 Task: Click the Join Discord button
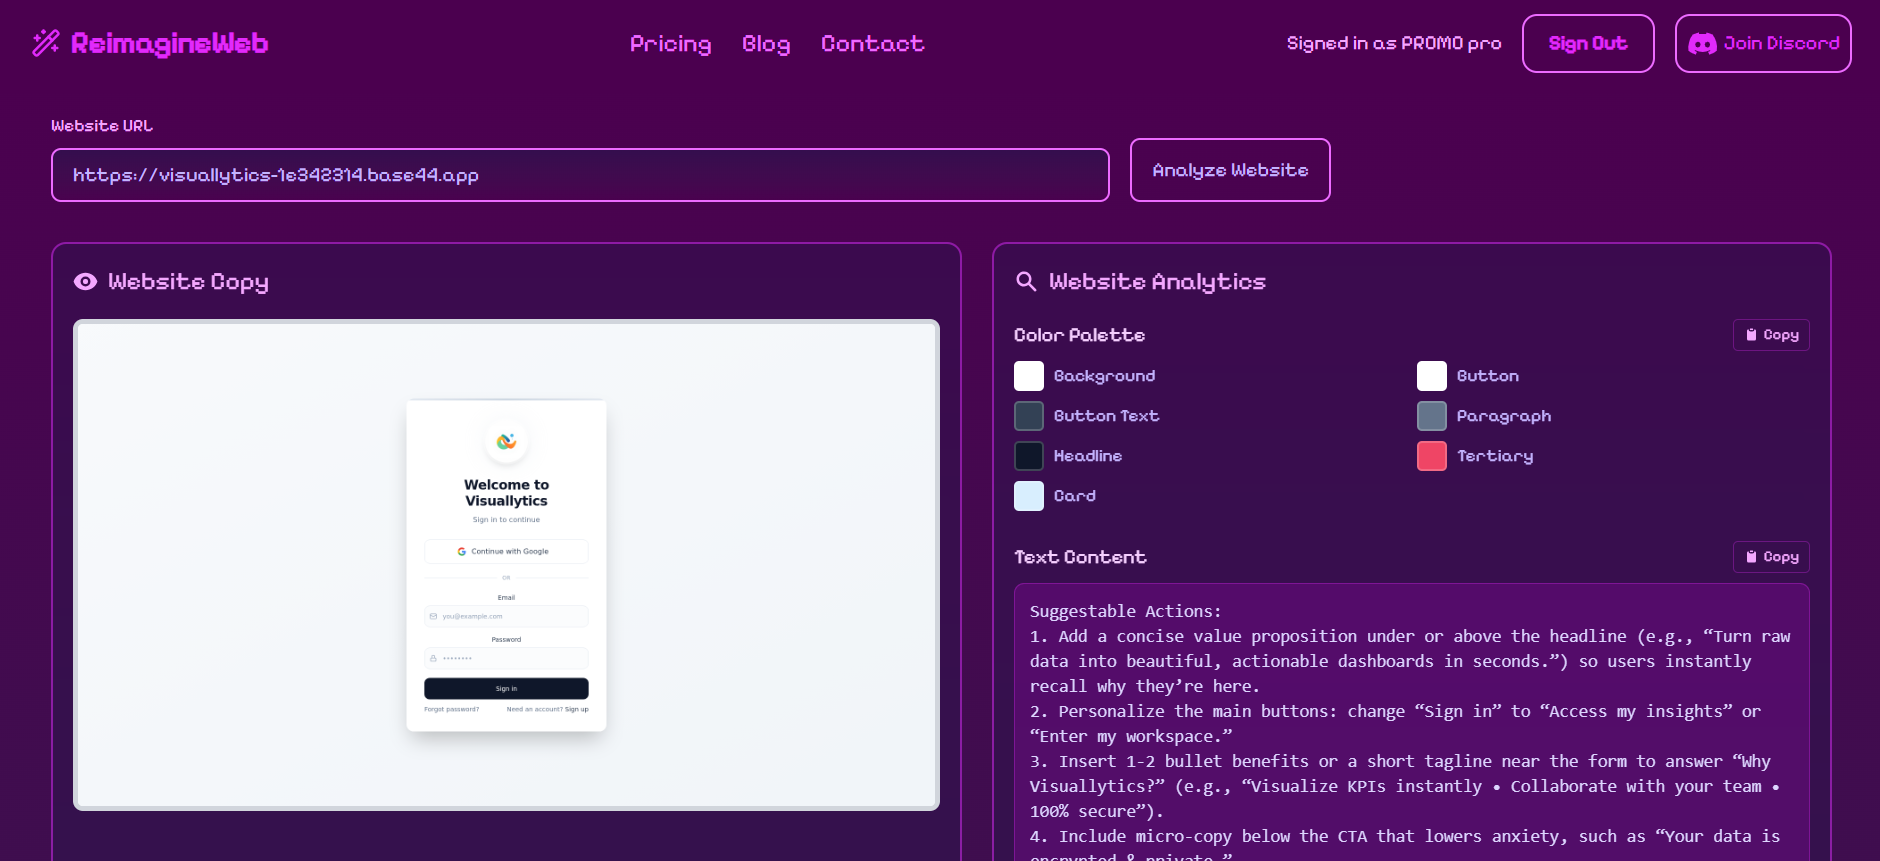point(1763,44)
